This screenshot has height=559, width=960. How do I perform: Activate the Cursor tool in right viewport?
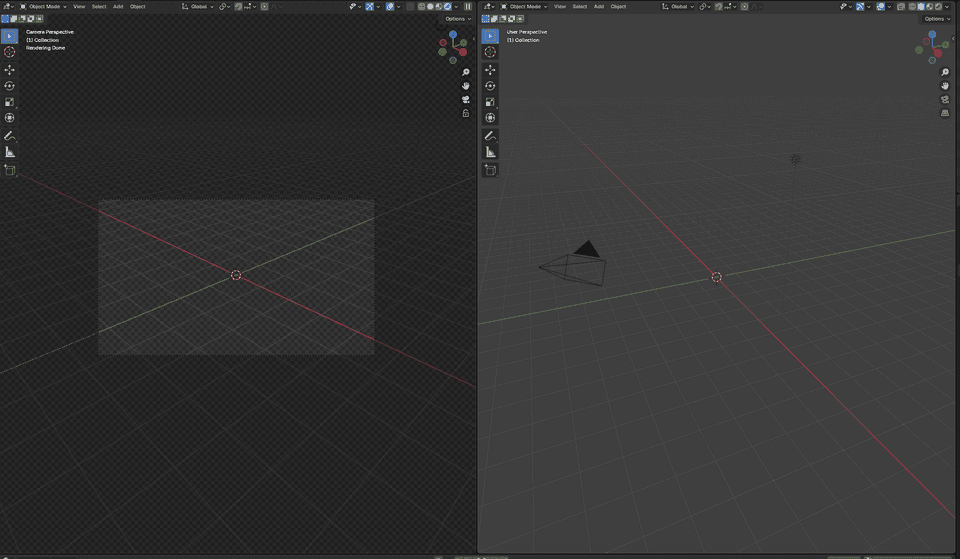click(490, 52)
